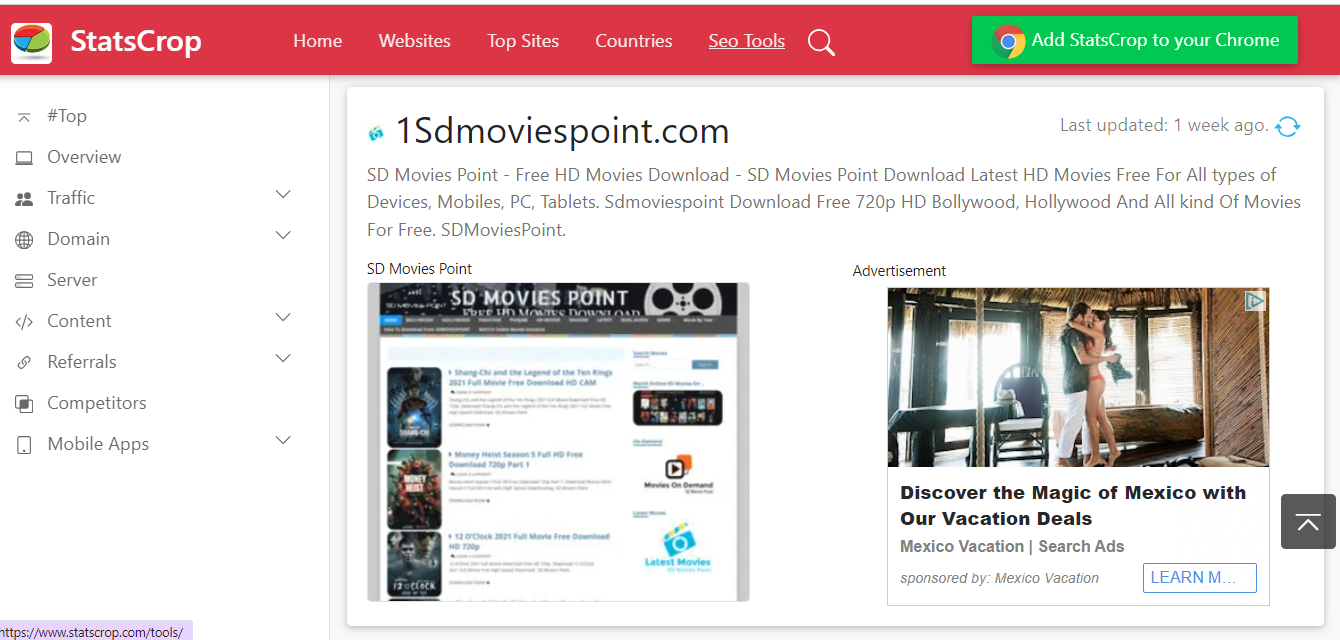Viewport: 1340px width, 640px height.
Task: Click the Discover the Magic of Mexico headline
Action: (x=1073, y=506)
